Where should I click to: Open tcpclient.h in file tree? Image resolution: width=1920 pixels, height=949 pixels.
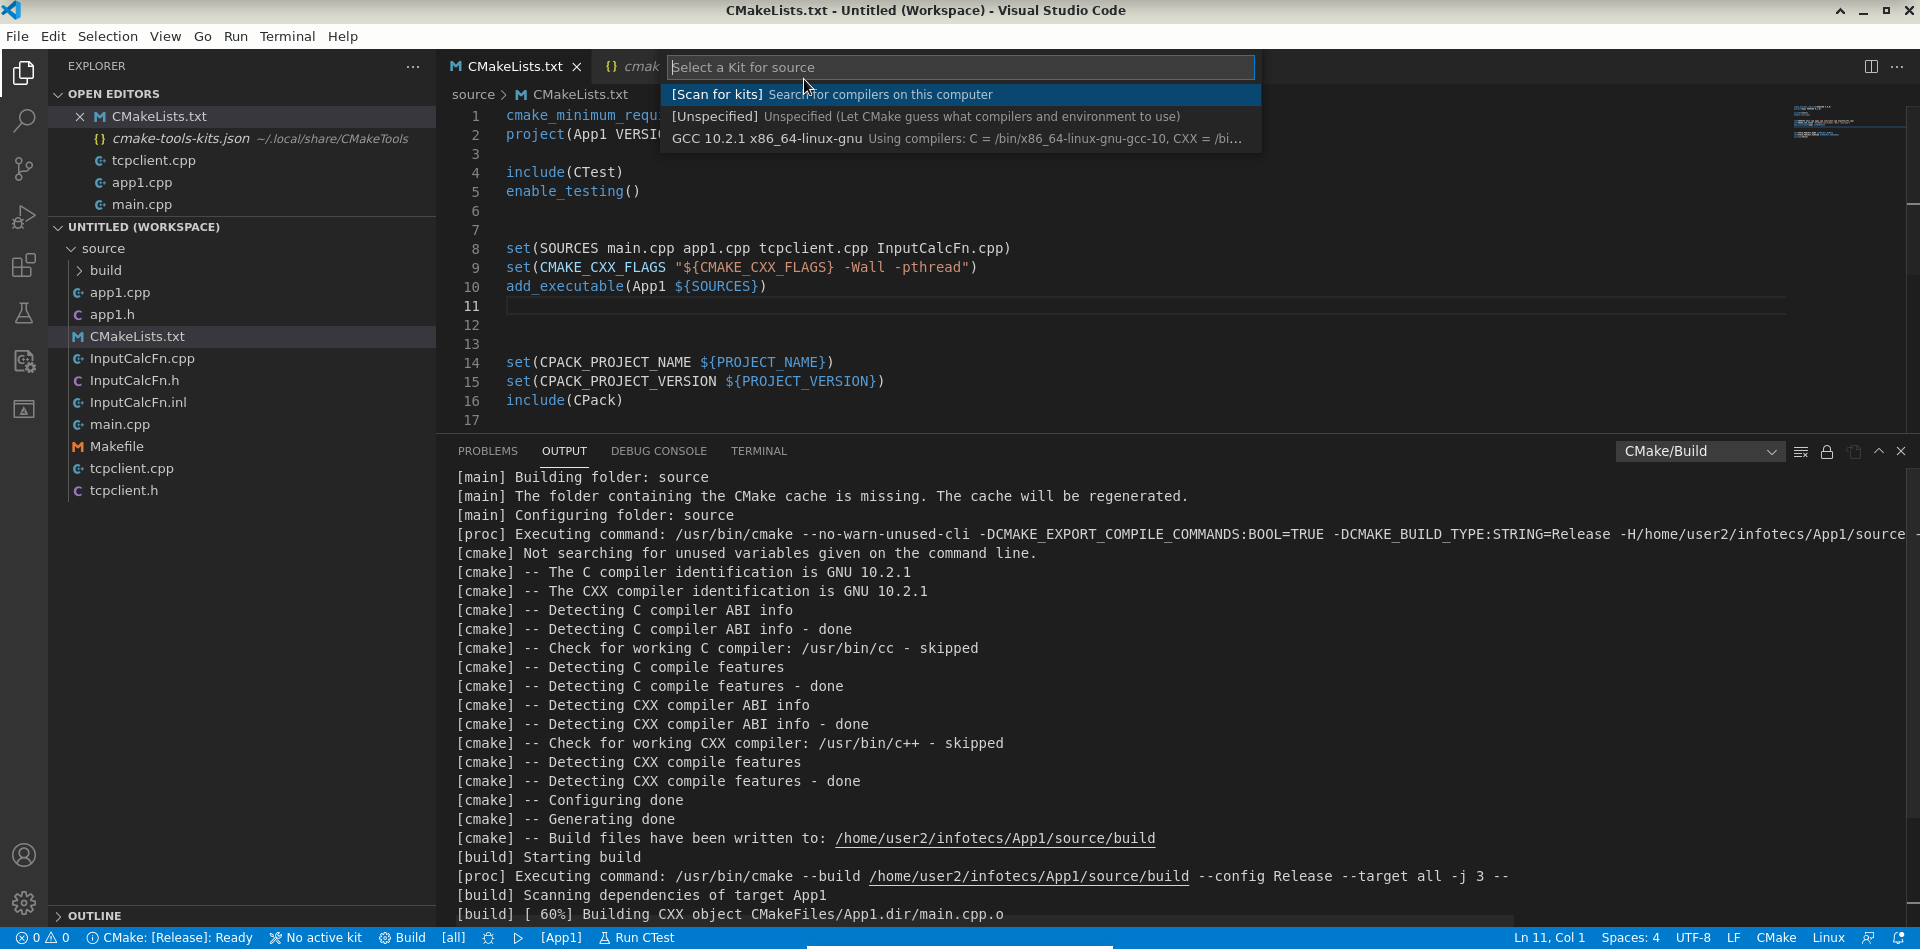pos(242,491)
